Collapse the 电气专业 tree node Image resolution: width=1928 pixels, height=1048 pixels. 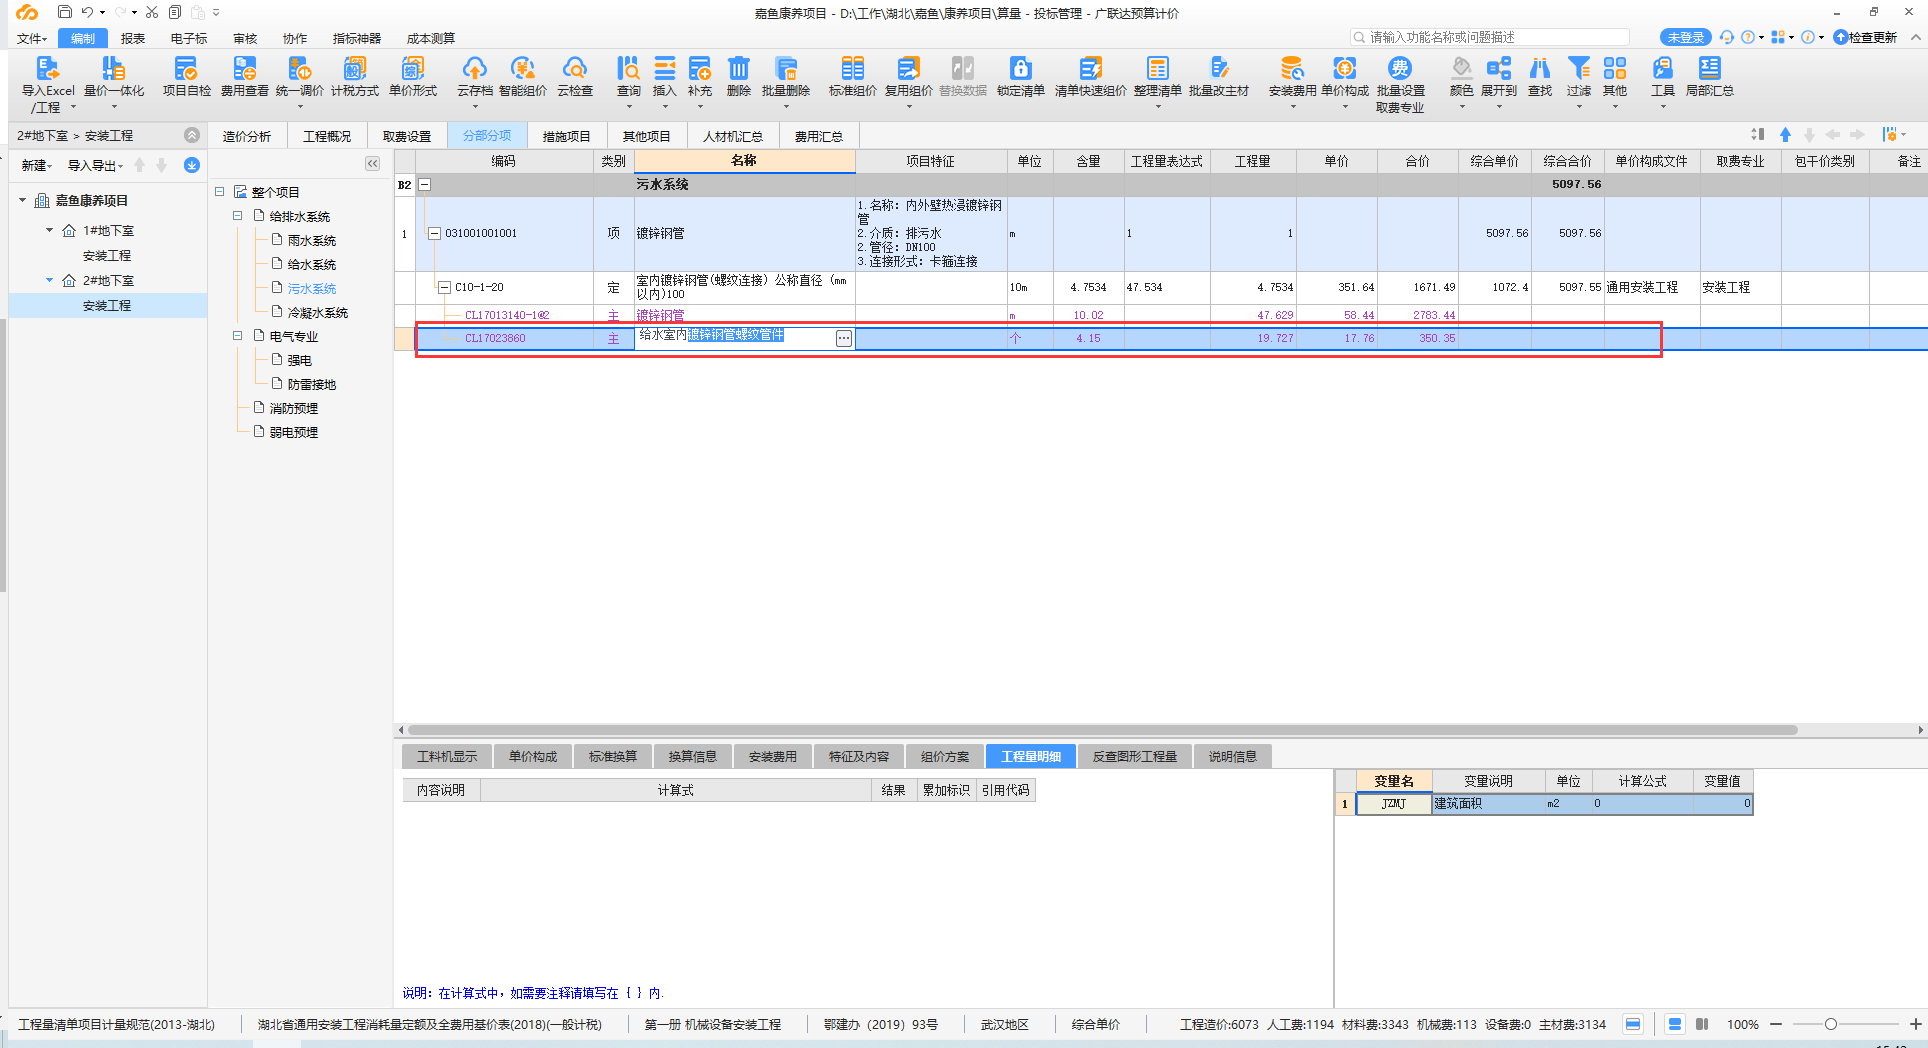tap(237, 335)
